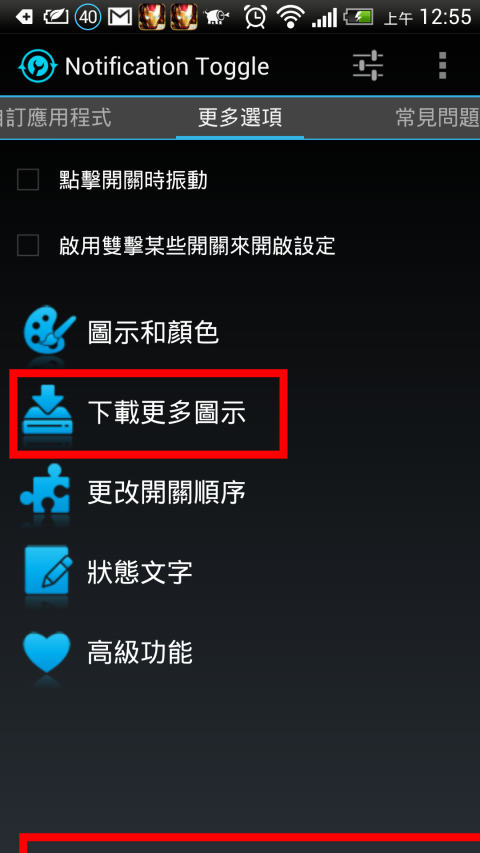Select the 更多選項 tab
The image size is (480, 853).
pyautogui.click(x=240, y=118)
